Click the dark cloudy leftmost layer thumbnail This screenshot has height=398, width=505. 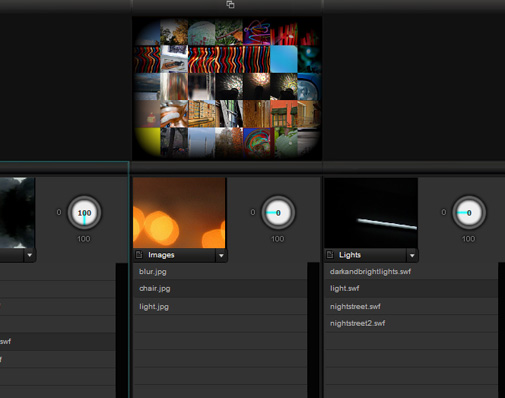pyautogui.click(x=17, y=213)
